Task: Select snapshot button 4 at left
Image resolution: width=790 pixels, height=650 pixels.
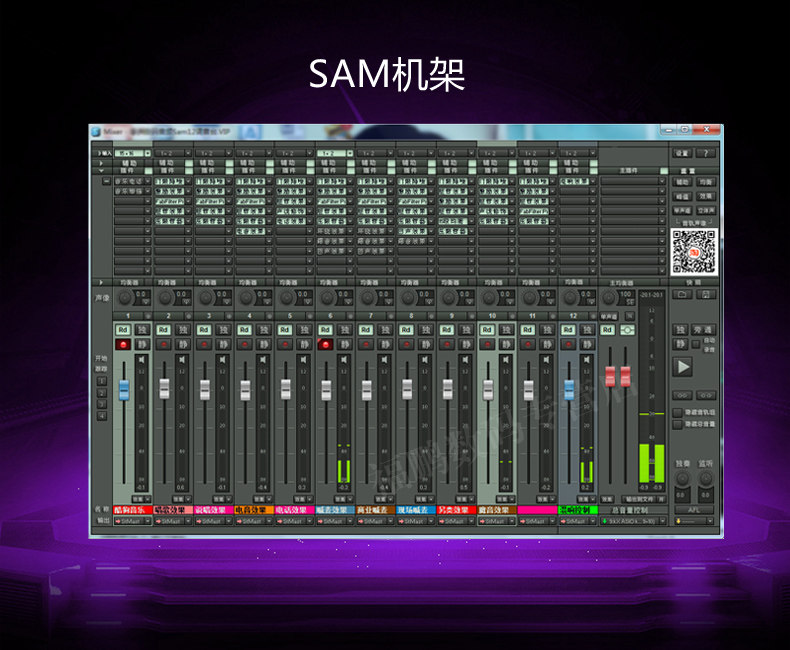Action: [x=102, y=416]
